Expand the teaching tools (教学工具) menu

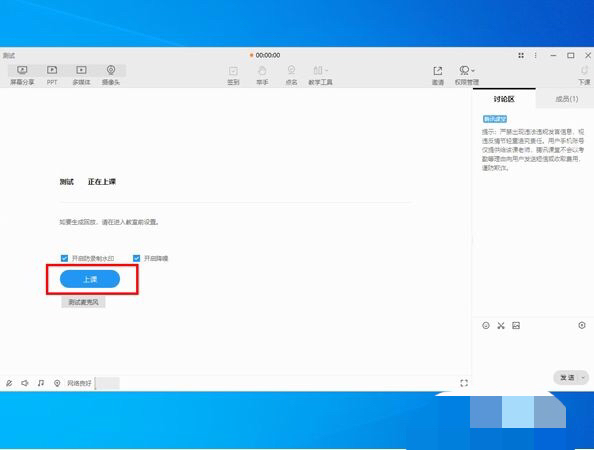(320, 75)
